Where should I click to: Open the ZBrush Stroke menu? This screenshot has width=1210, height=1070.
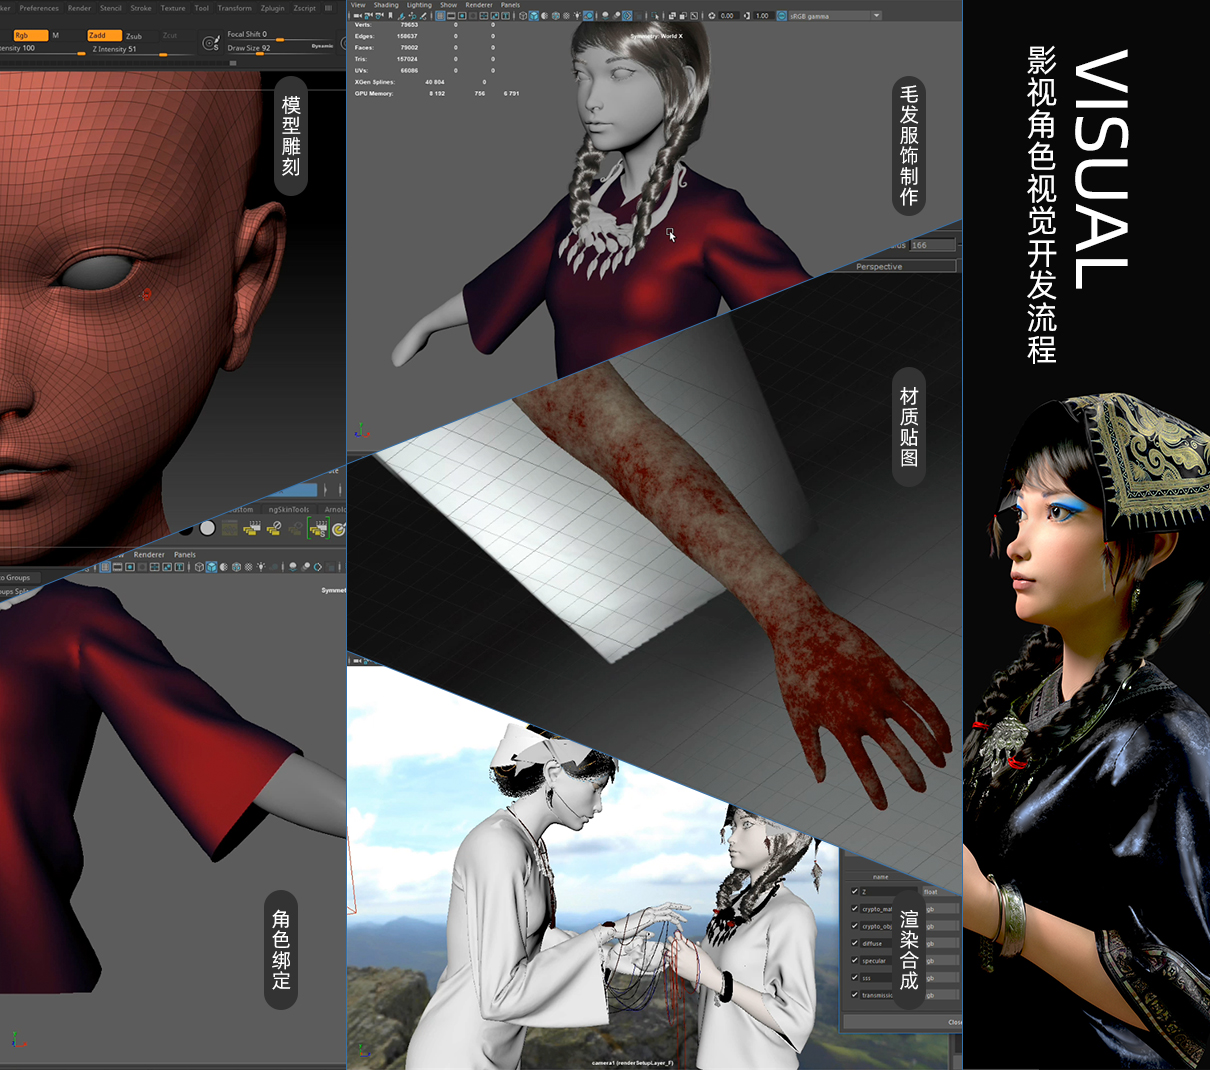141,8
